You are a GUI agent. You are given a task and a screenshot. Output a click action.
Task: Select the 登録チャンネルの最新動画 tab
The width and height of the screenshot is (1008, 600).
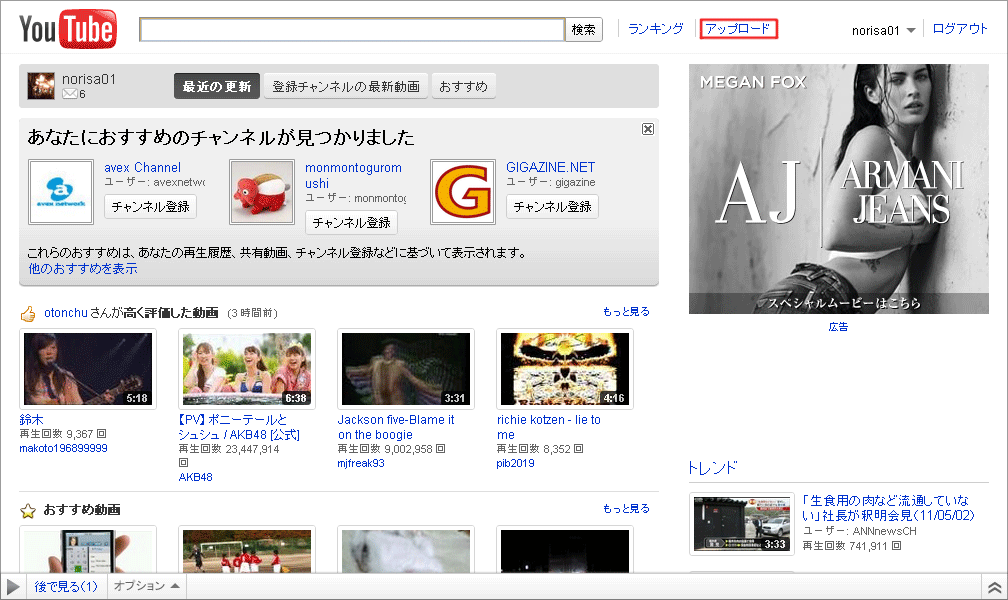[346, 86]
